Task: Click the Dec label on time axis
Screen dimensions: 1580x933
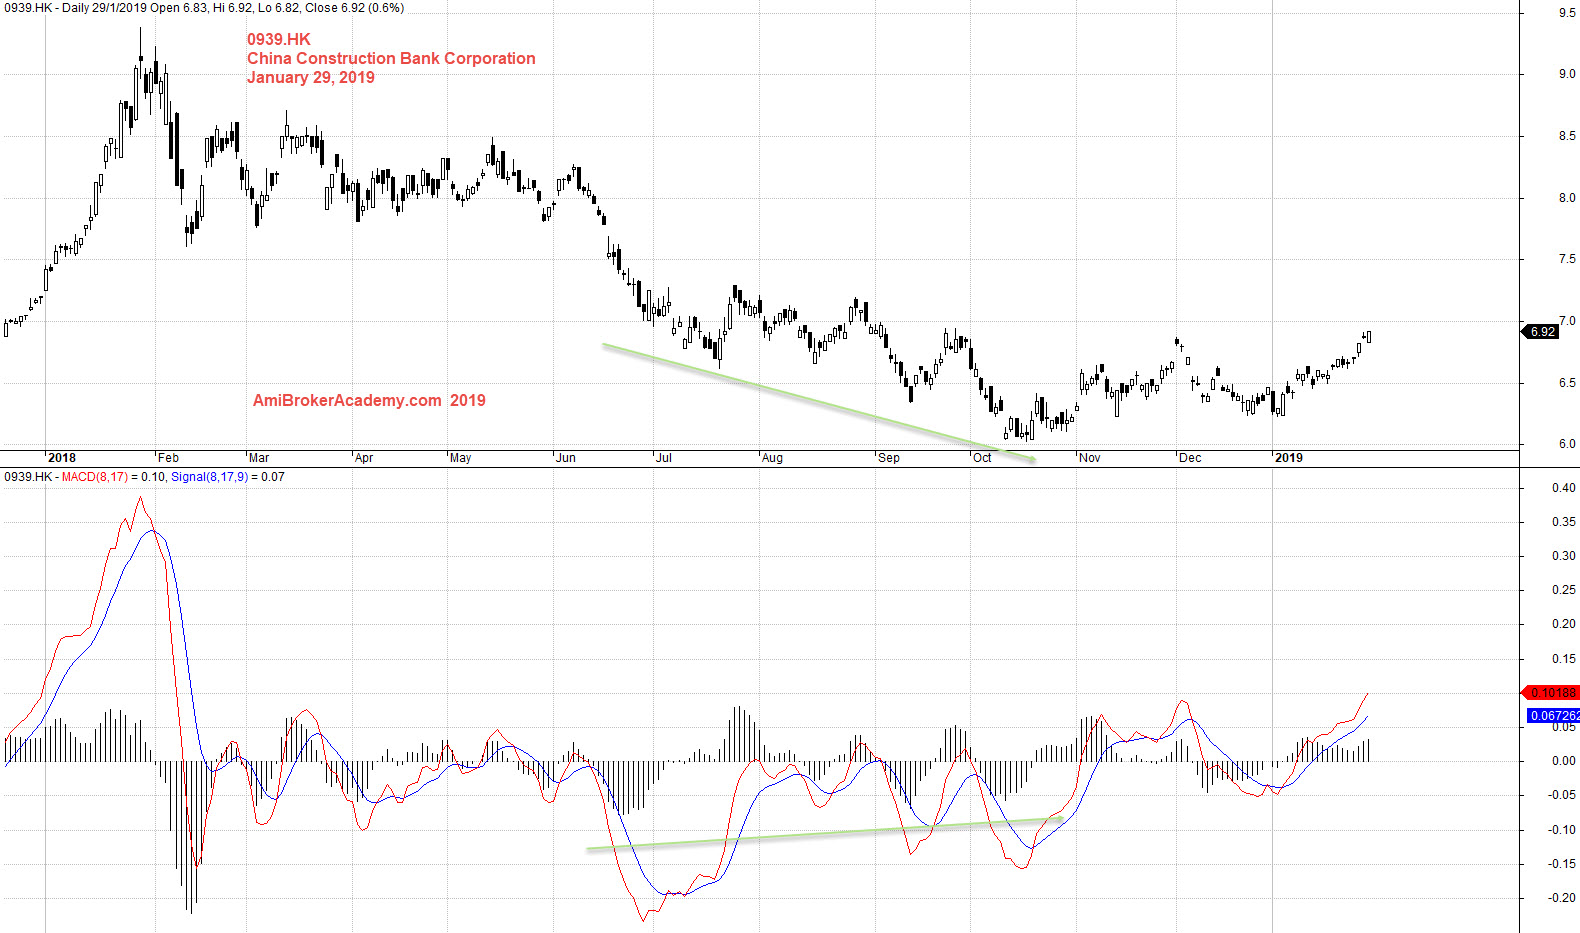Action: pyautogui.click(x=1190, y=458)
